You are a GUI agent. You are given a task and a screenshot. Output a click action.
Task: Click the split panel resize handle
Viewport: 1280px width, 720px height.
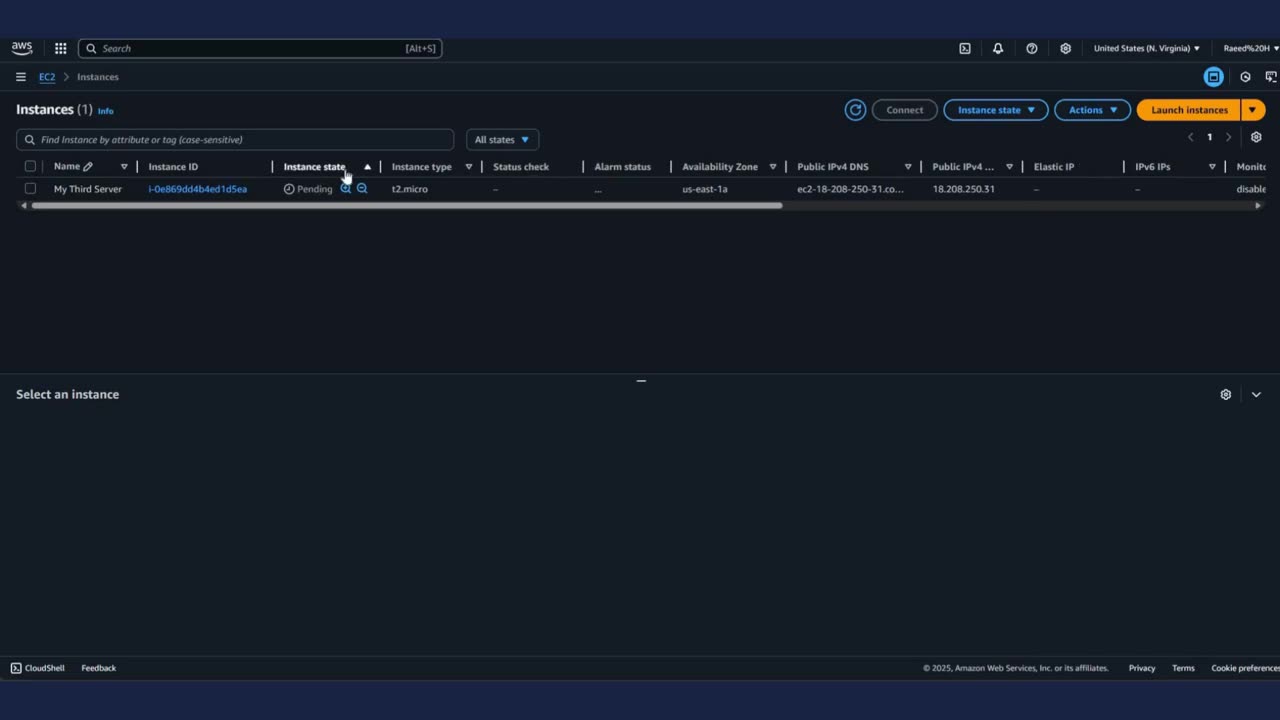pyautogui.click(x=641, y=381)
